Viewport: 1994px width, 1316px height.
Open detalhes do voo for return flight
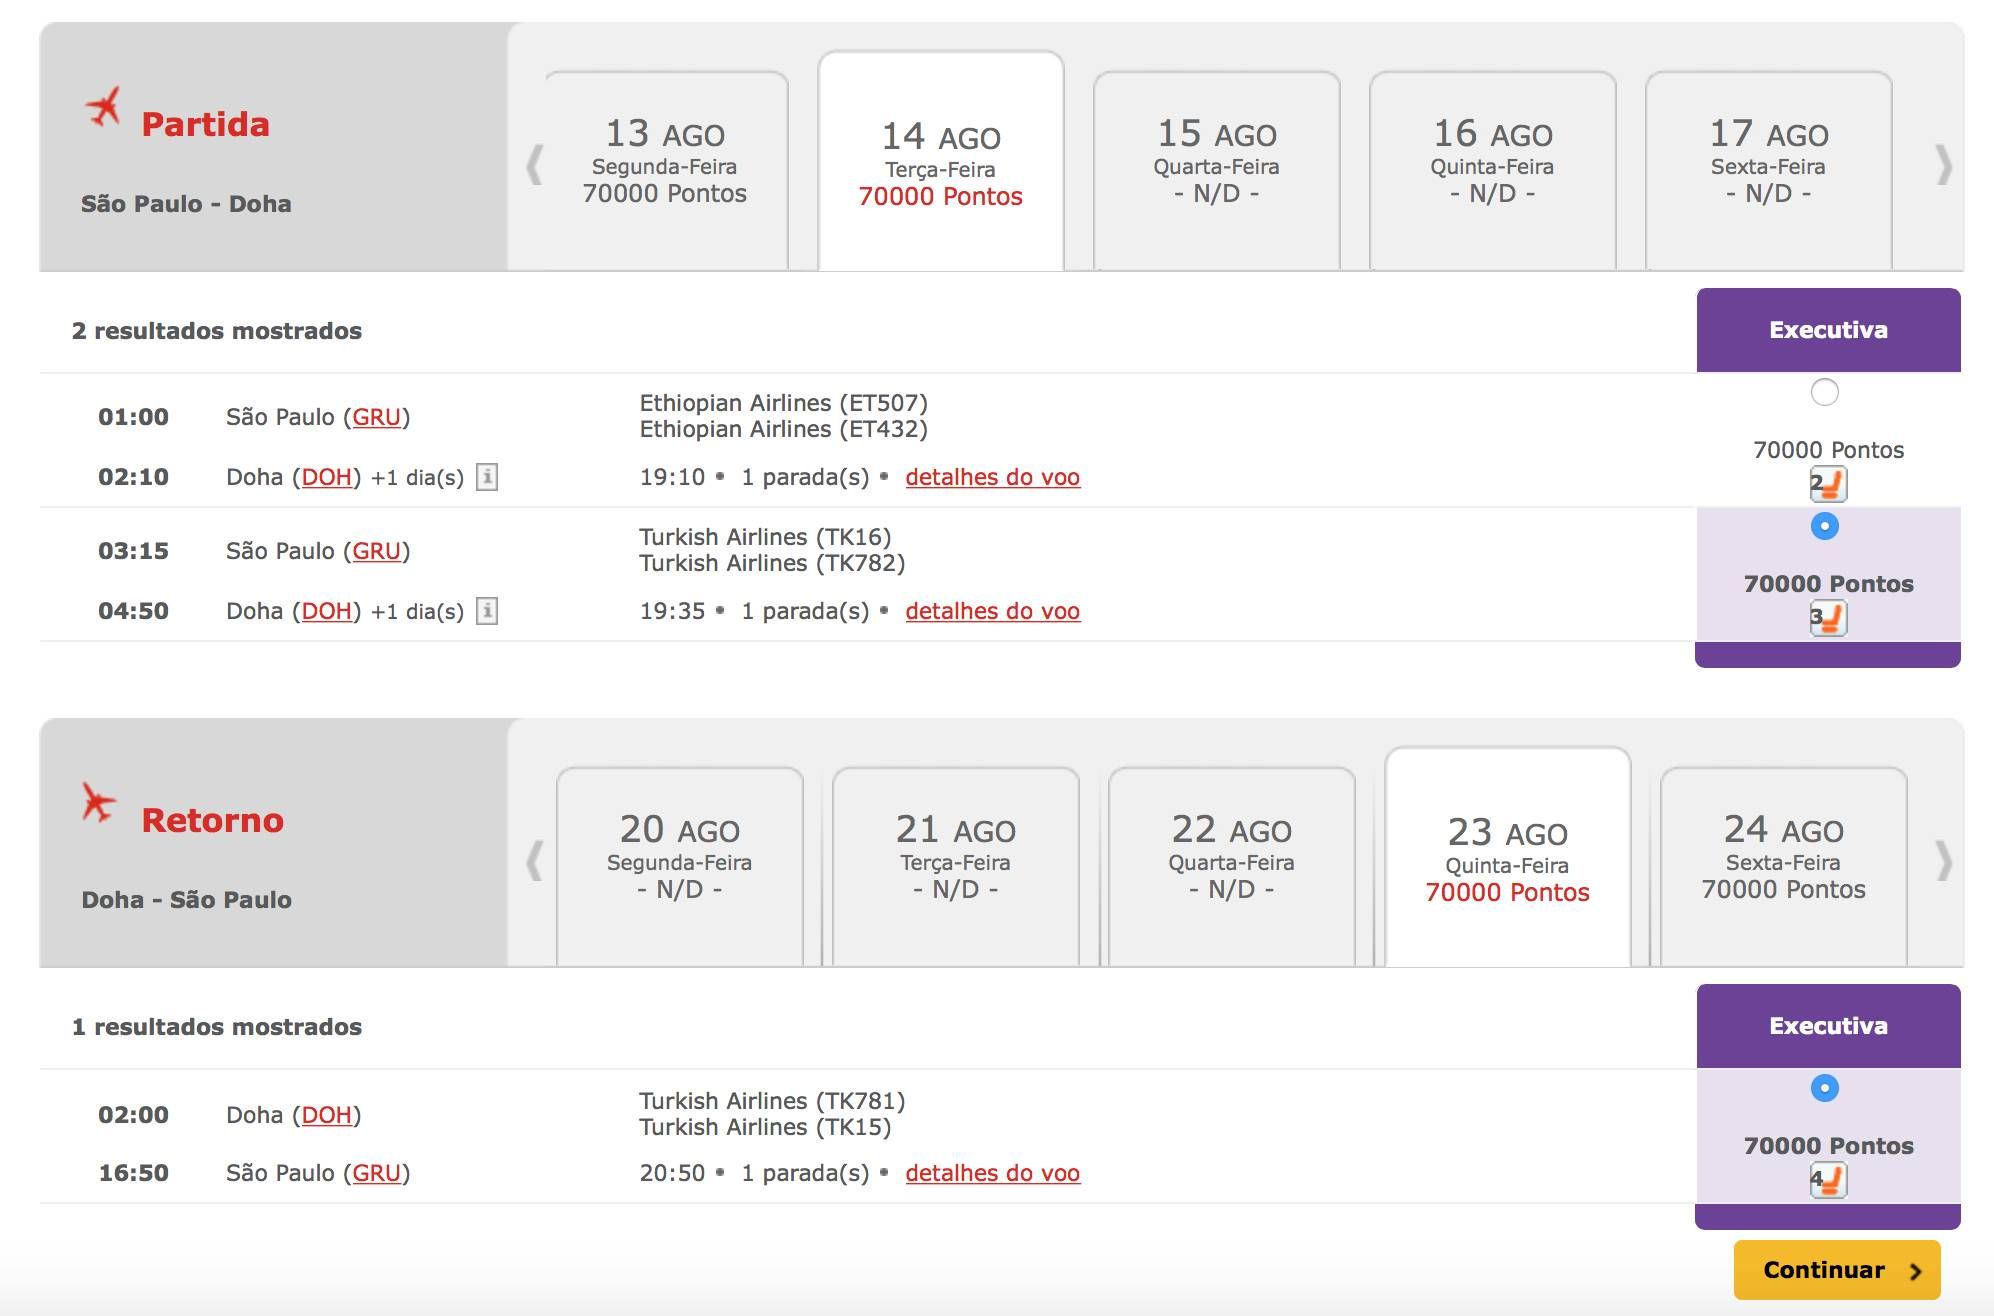coord(992,1173)
